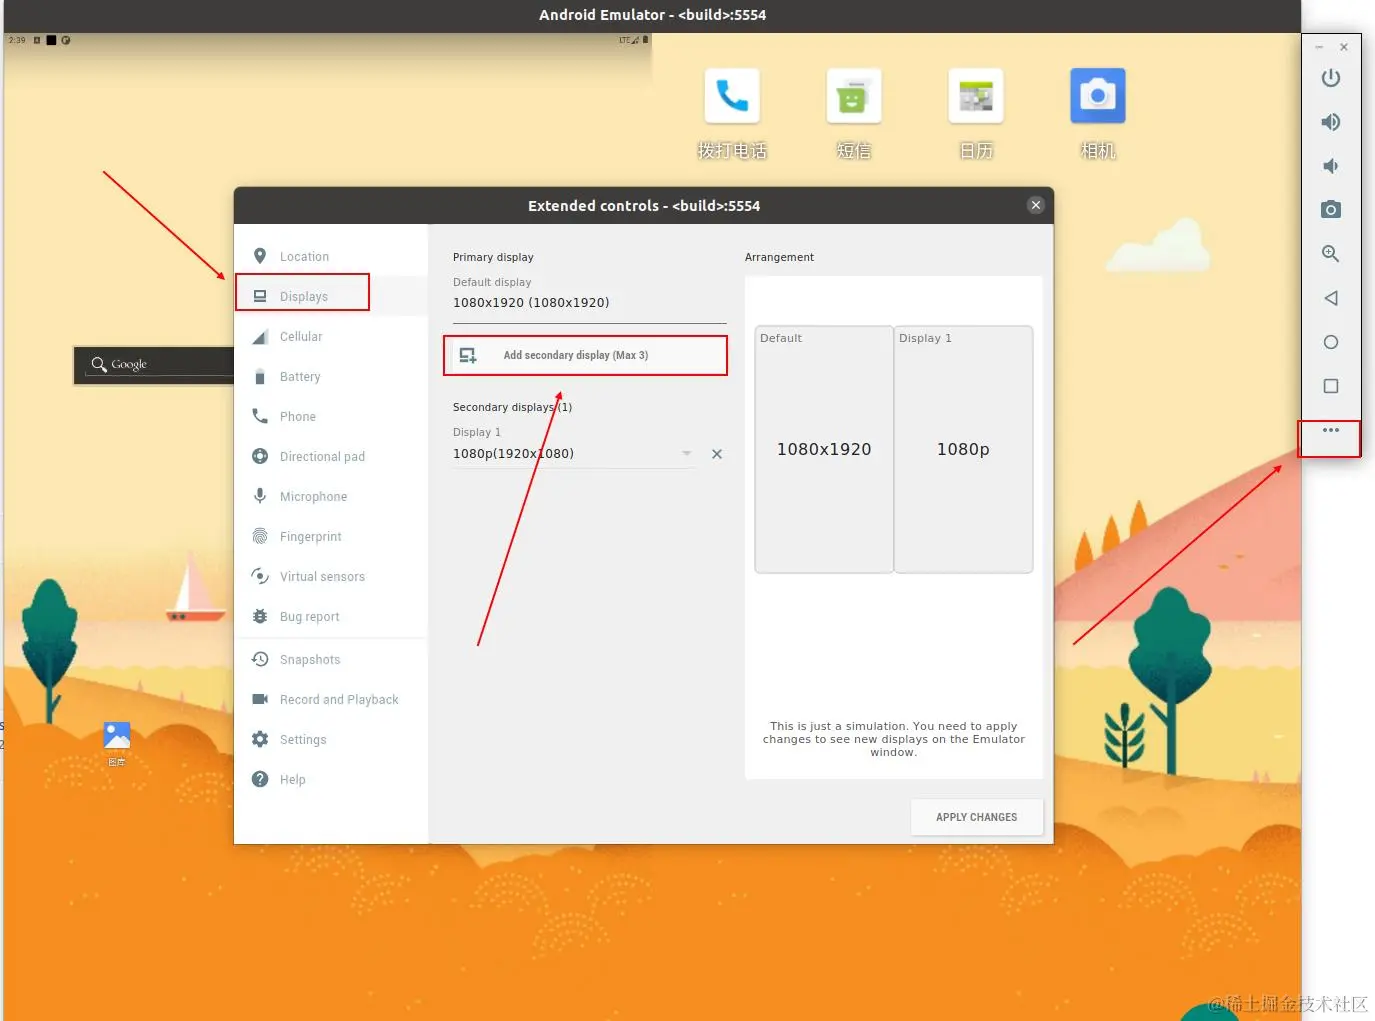
Task: Open Virtual sensors in the sidebar
Action: (331, 576)
